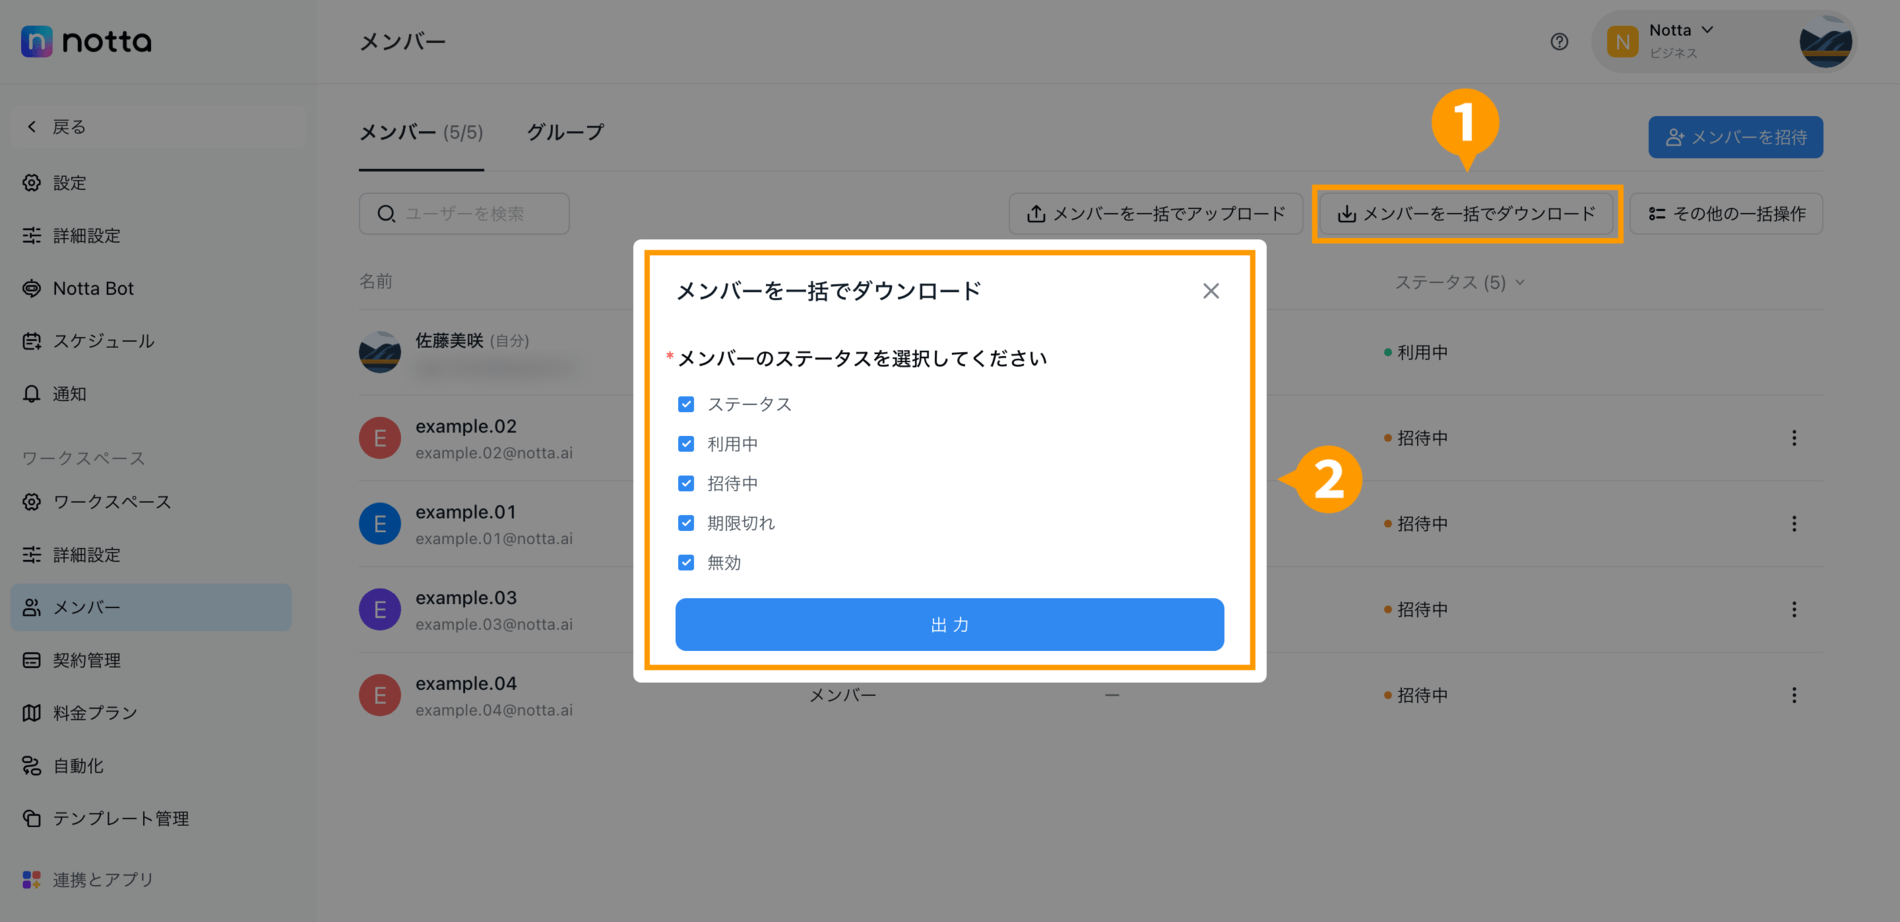Switch to メンバー (5/5) tab

tap(421, 132)
